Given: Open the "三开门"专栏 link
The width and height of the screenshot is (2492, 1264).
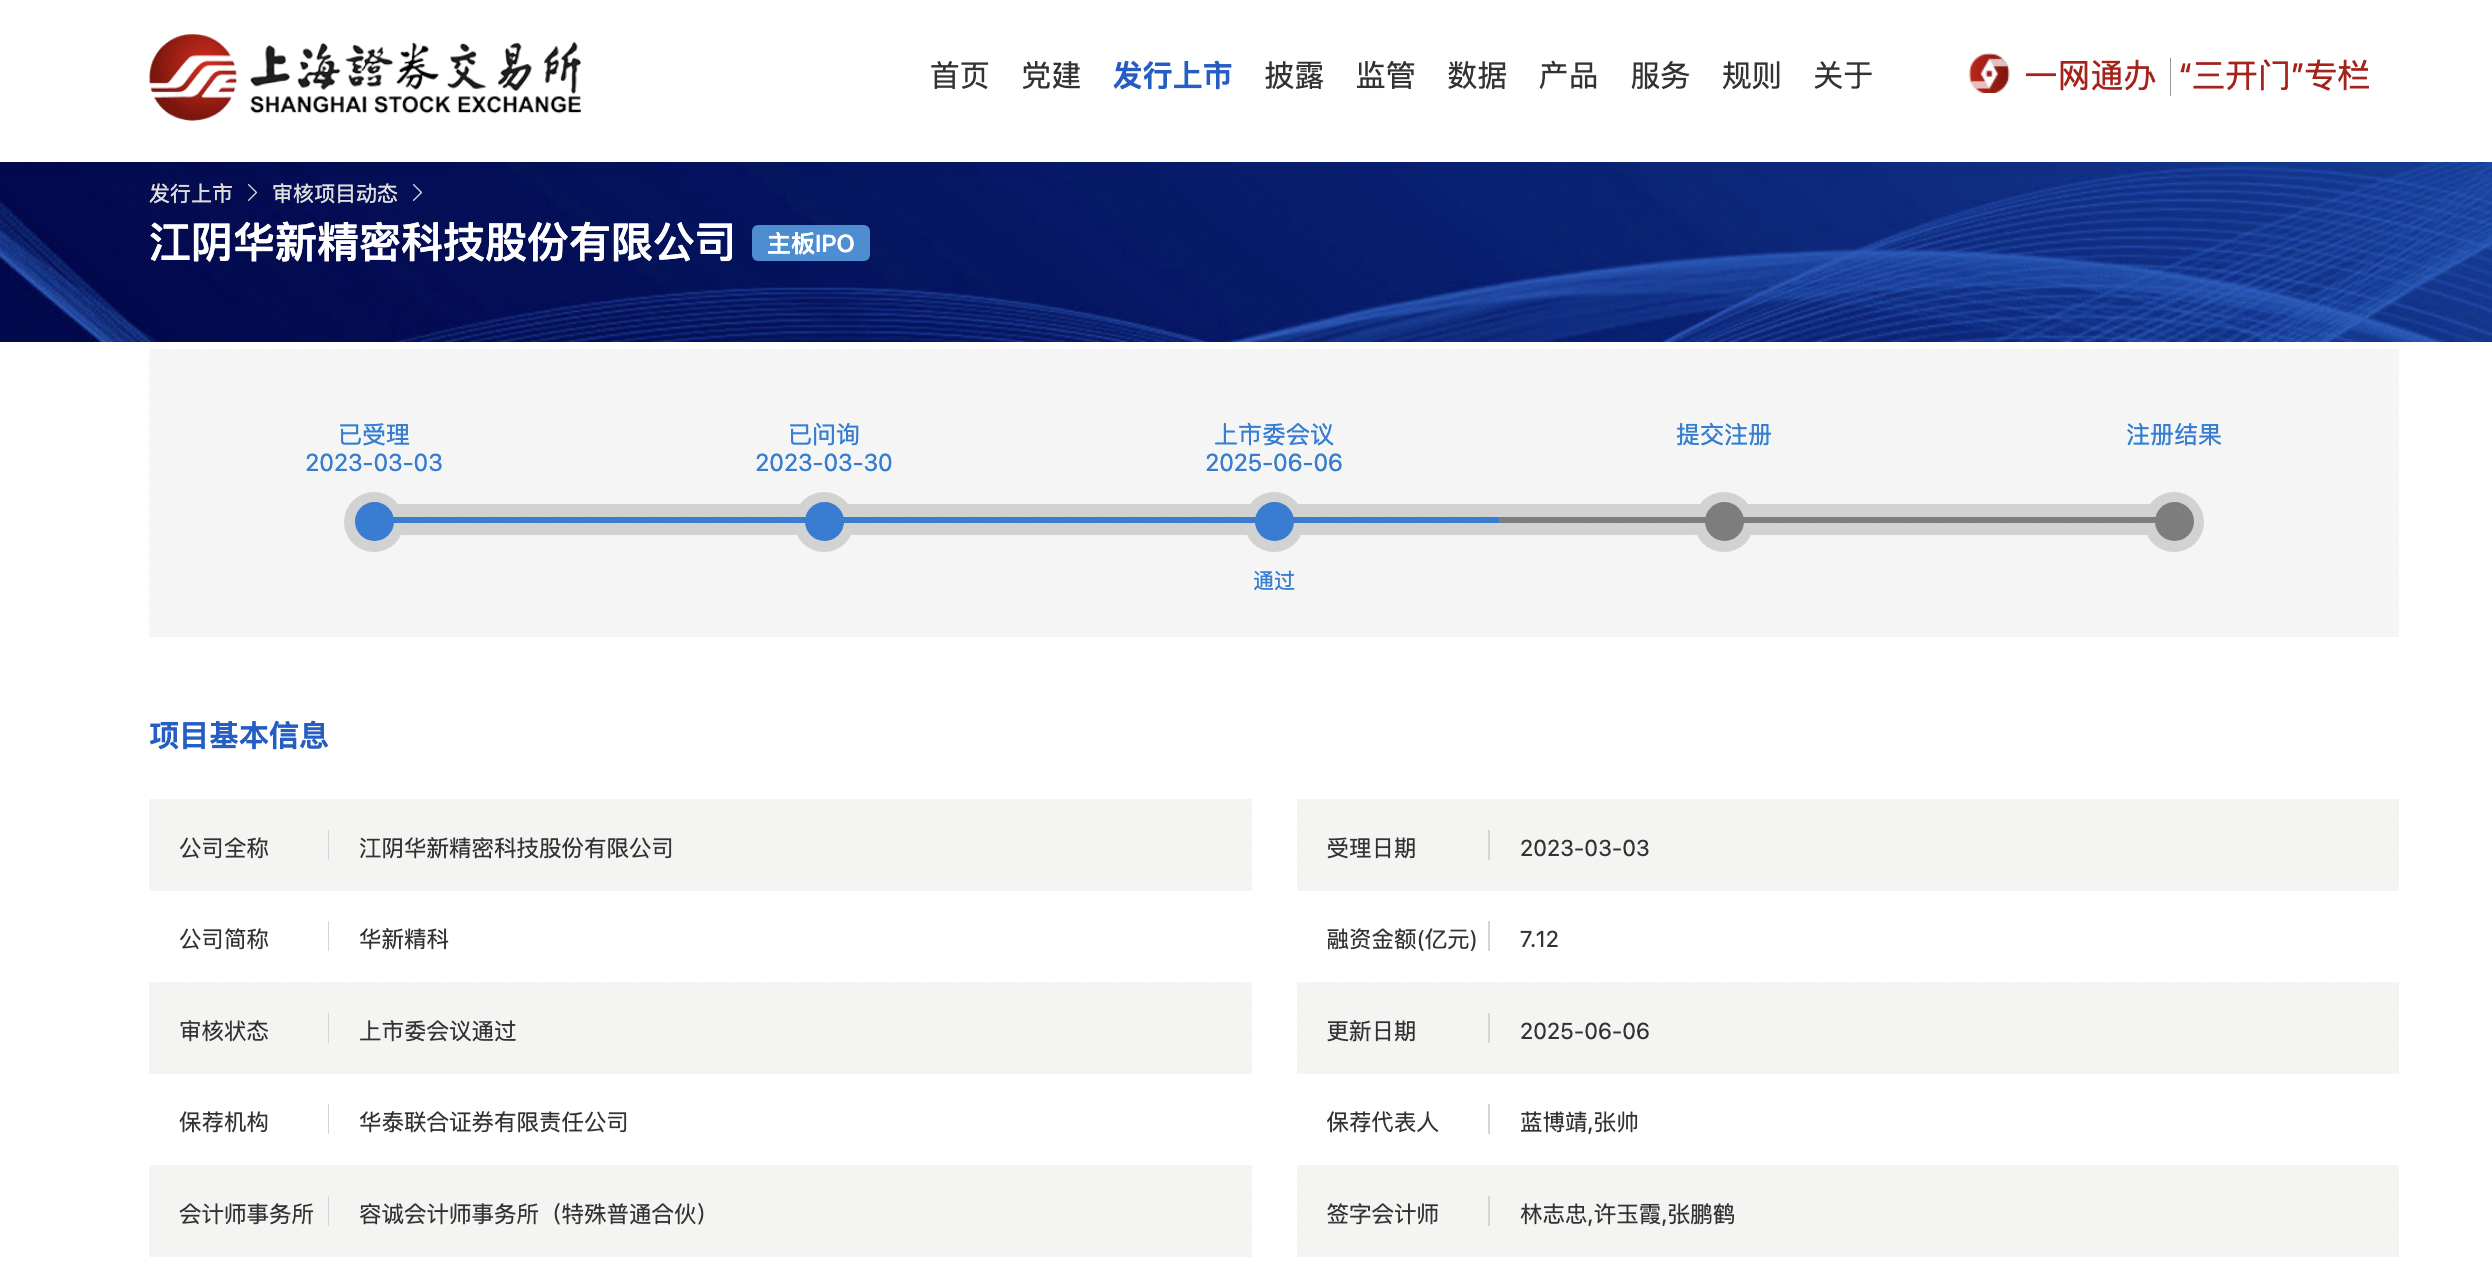Looking at the screenshot, I should [x=2274, y=75].
